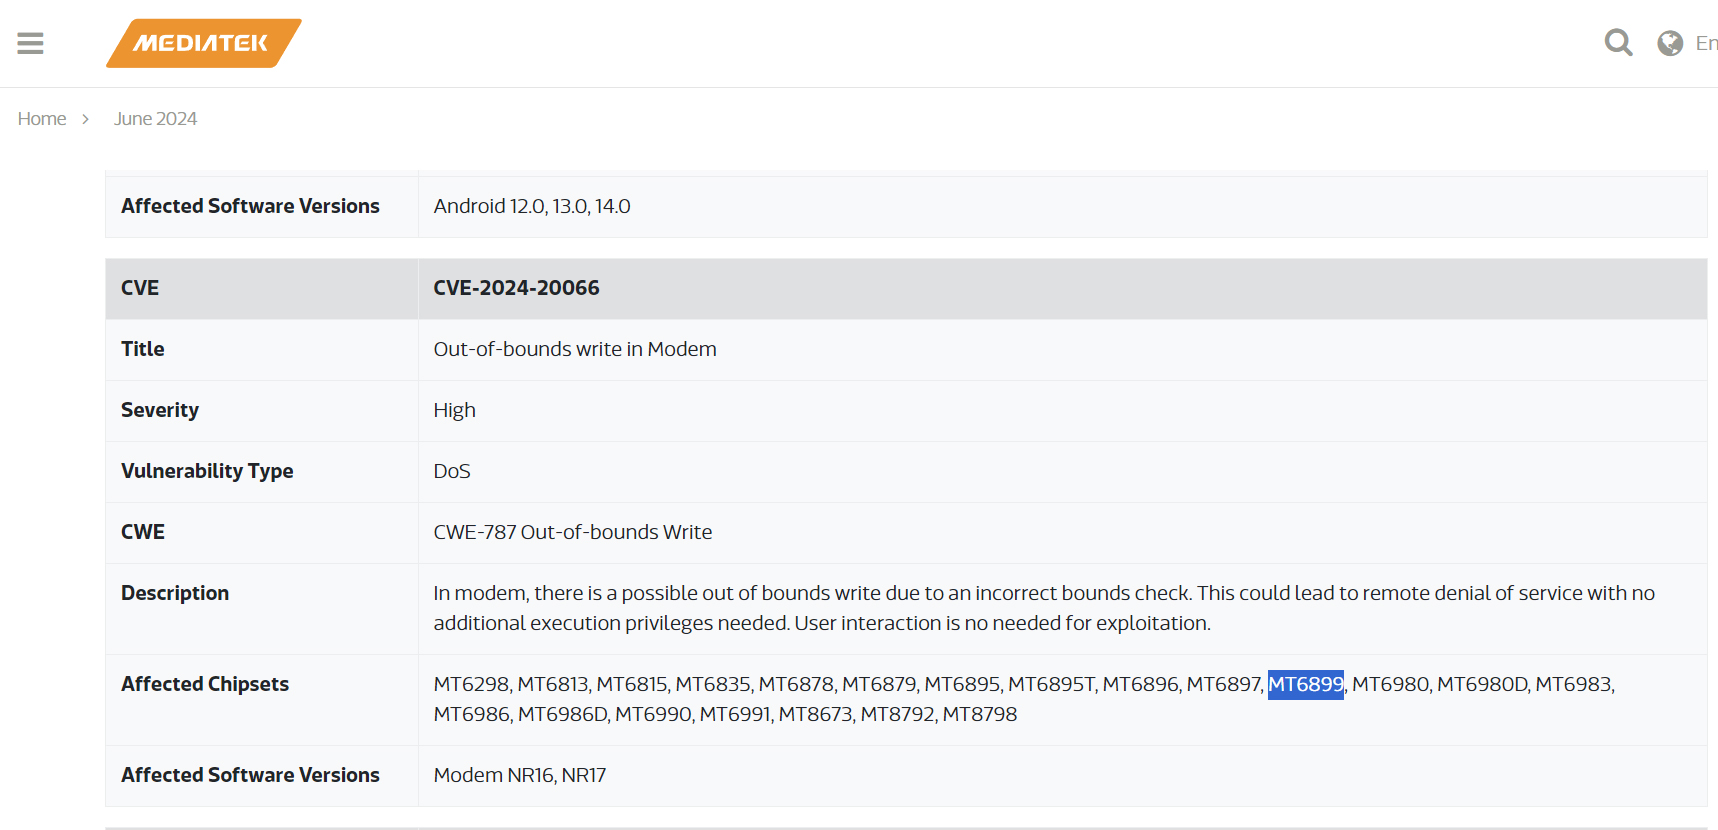
Task: Click 'CWE-787 Out-of-bounds Write' text
Action: (573, 532)
